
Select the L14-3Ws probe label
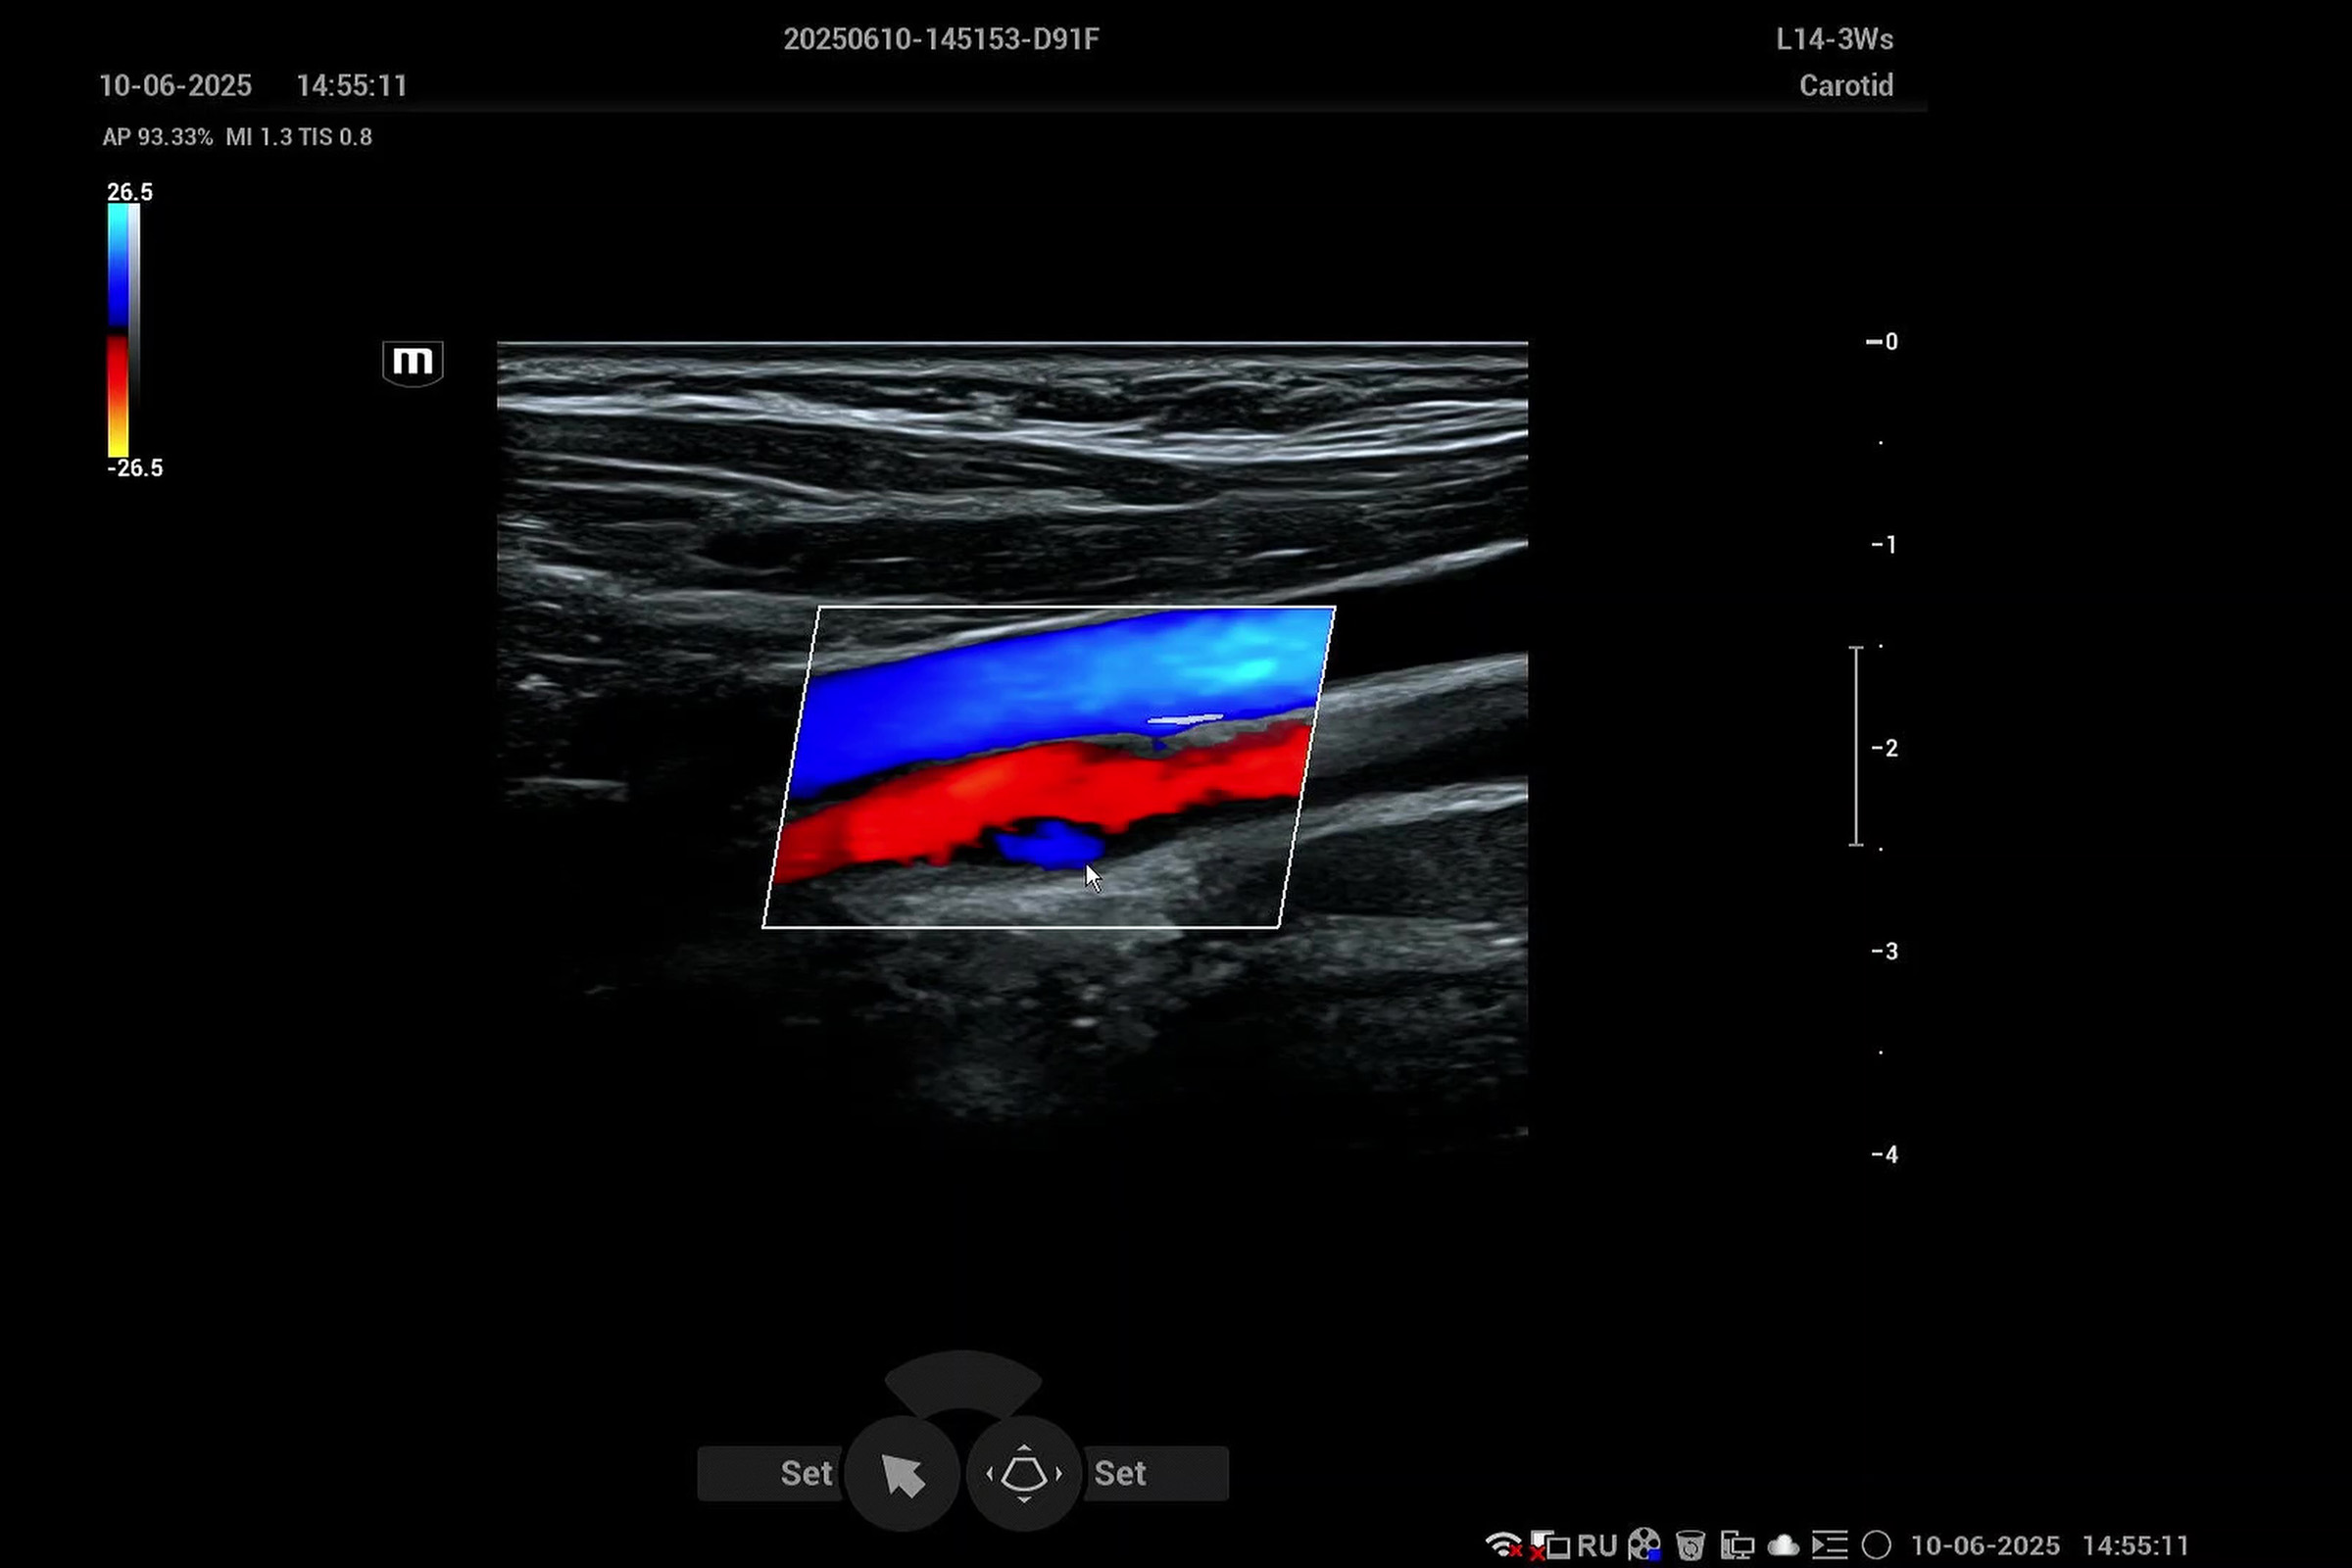1834,39
